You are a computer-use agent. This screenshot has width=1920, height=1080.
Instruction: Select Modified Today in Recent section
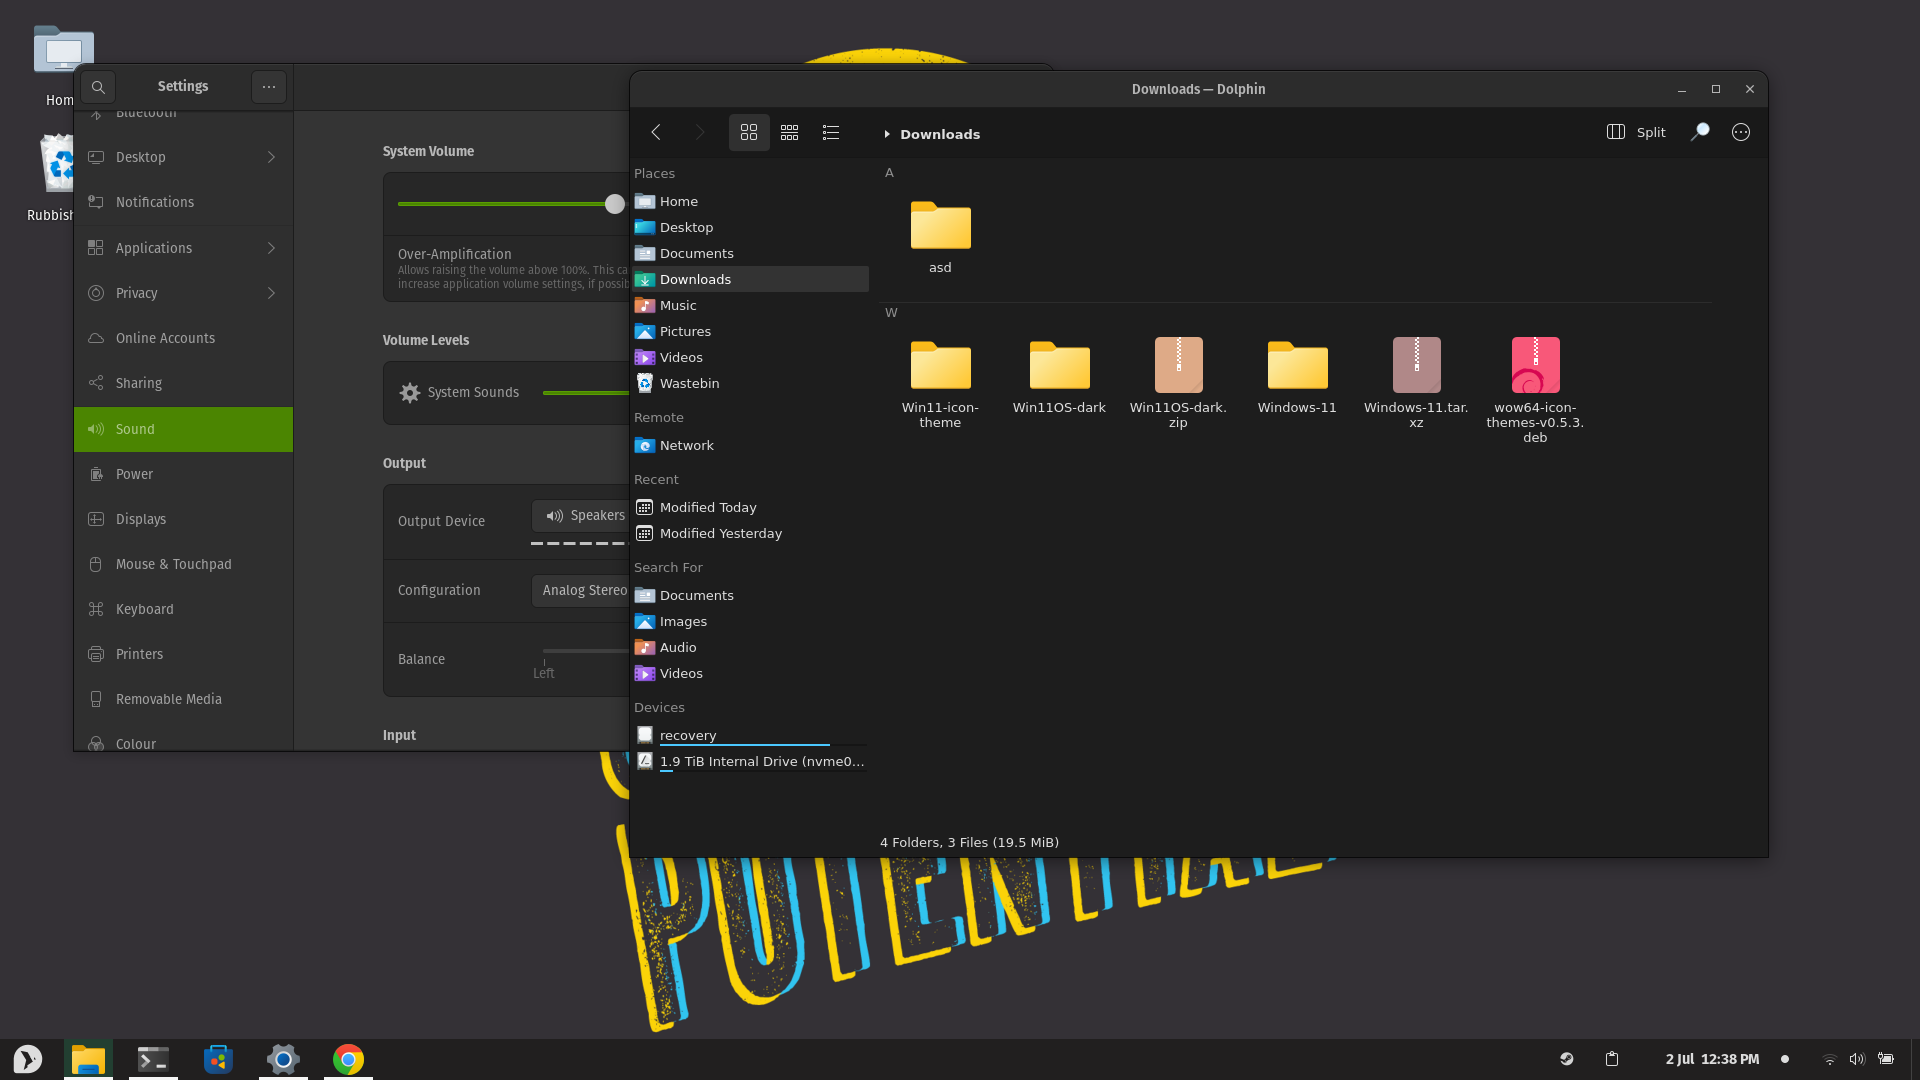click(x=707, y=507)
